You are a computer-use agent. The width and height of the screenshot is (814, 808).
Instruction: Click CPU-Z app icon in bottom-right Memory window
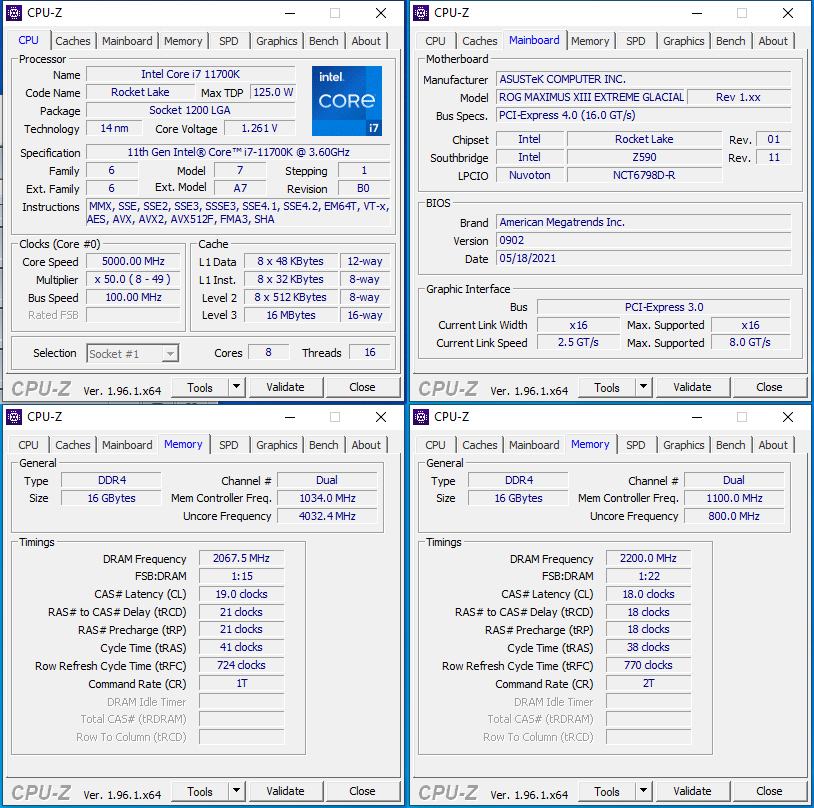click(421, 417)
